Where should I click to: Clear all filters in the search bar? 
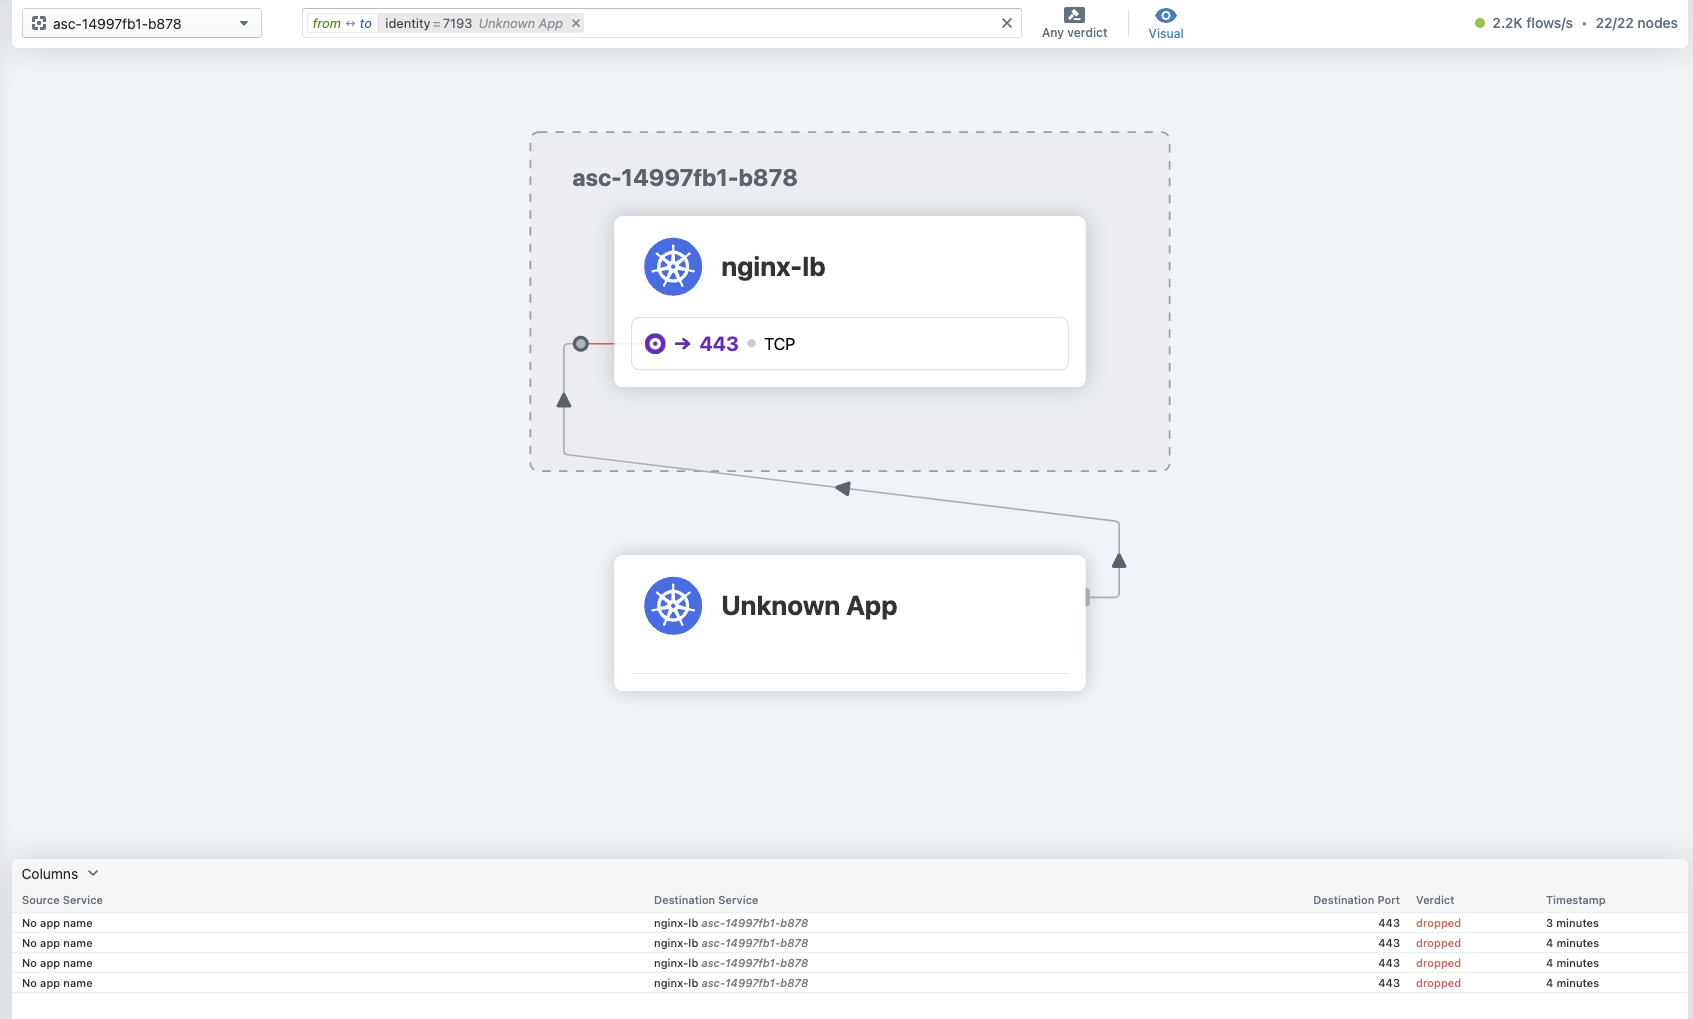[x=1007, y=23]
